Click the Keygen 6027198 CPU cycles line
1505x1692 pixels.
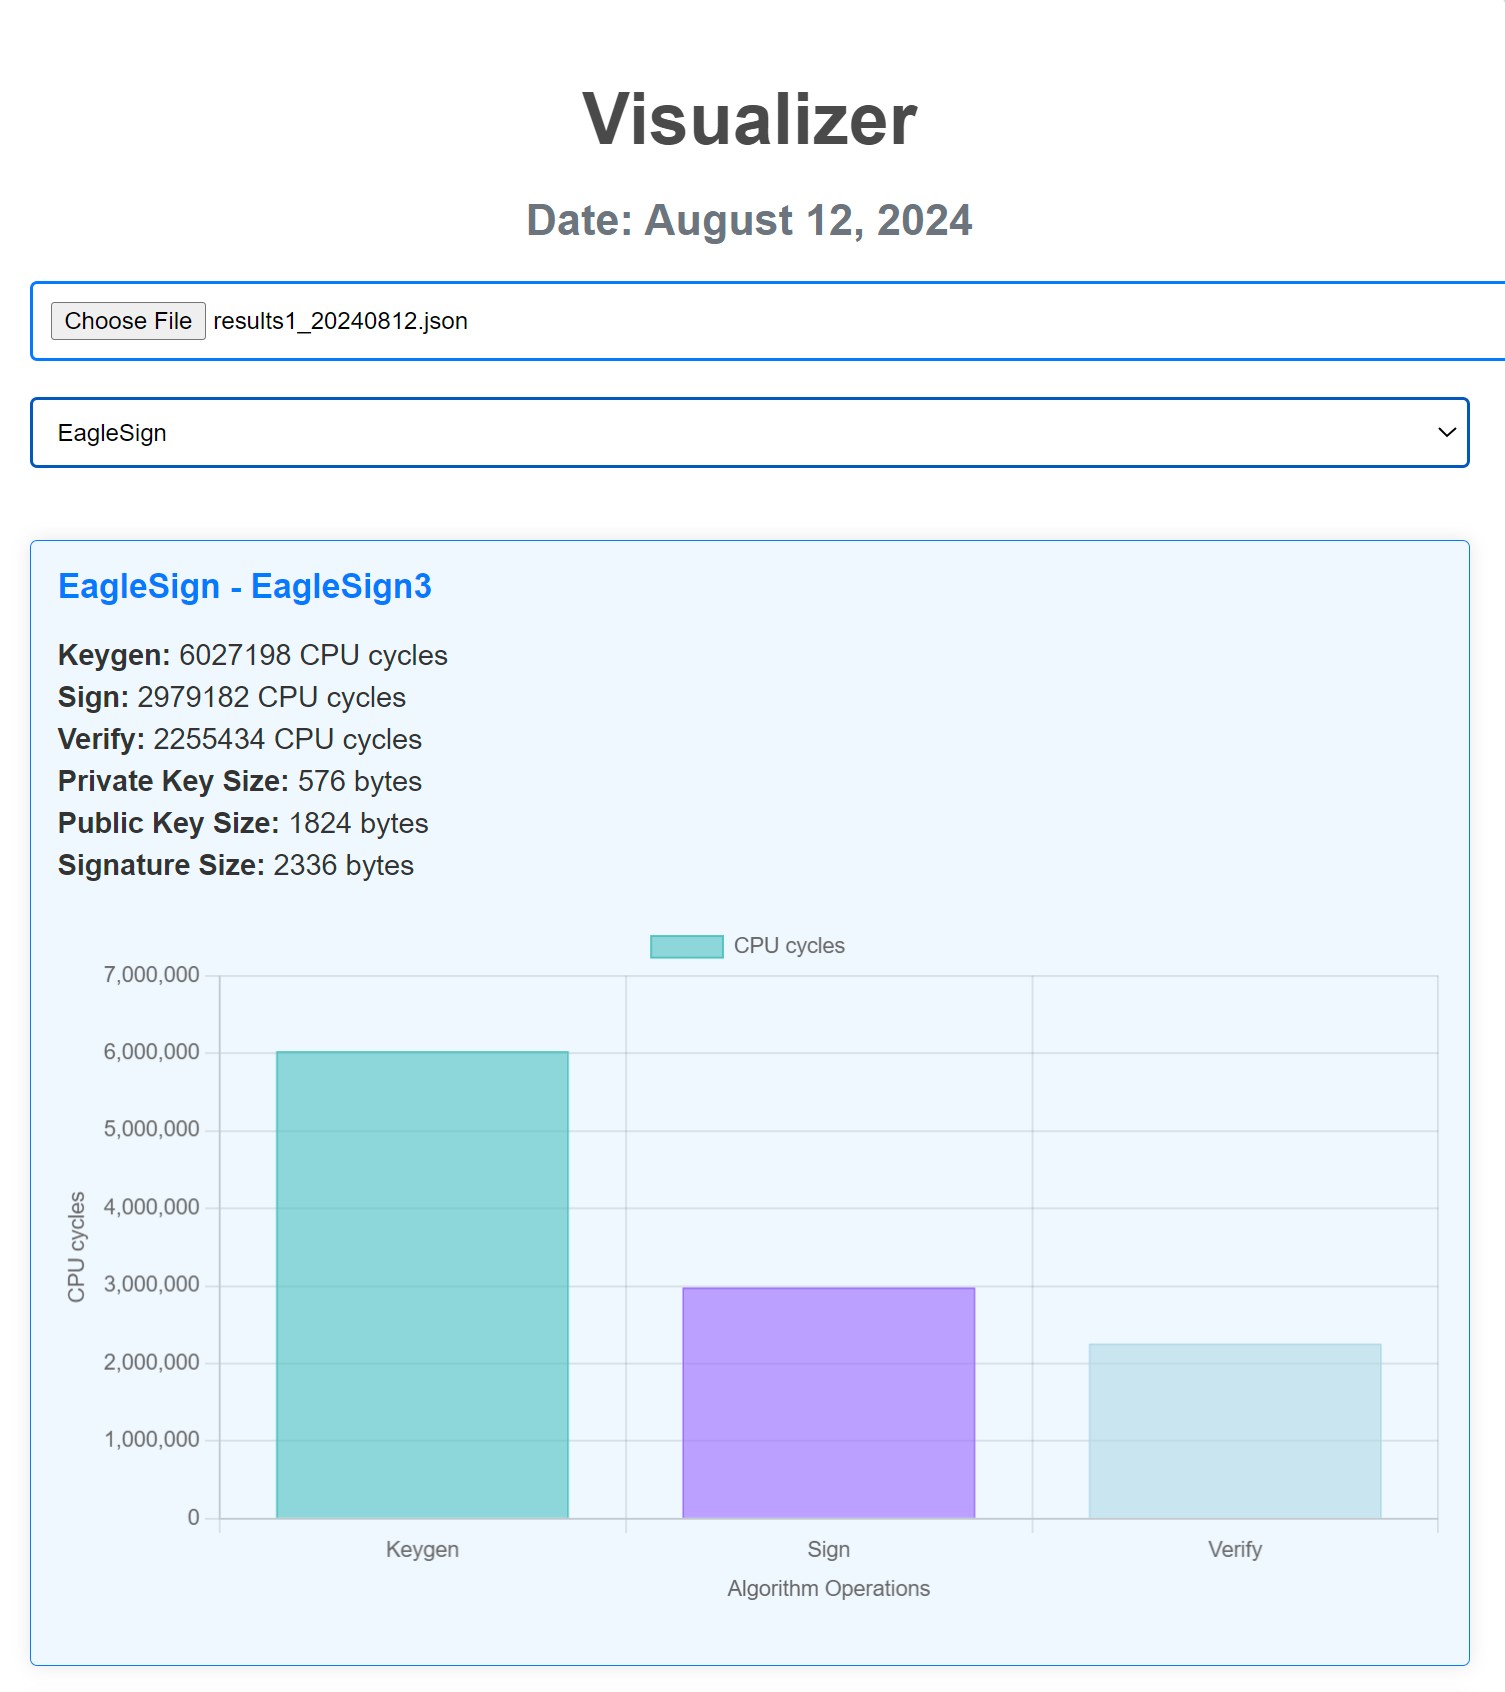[x=253, y=655]
